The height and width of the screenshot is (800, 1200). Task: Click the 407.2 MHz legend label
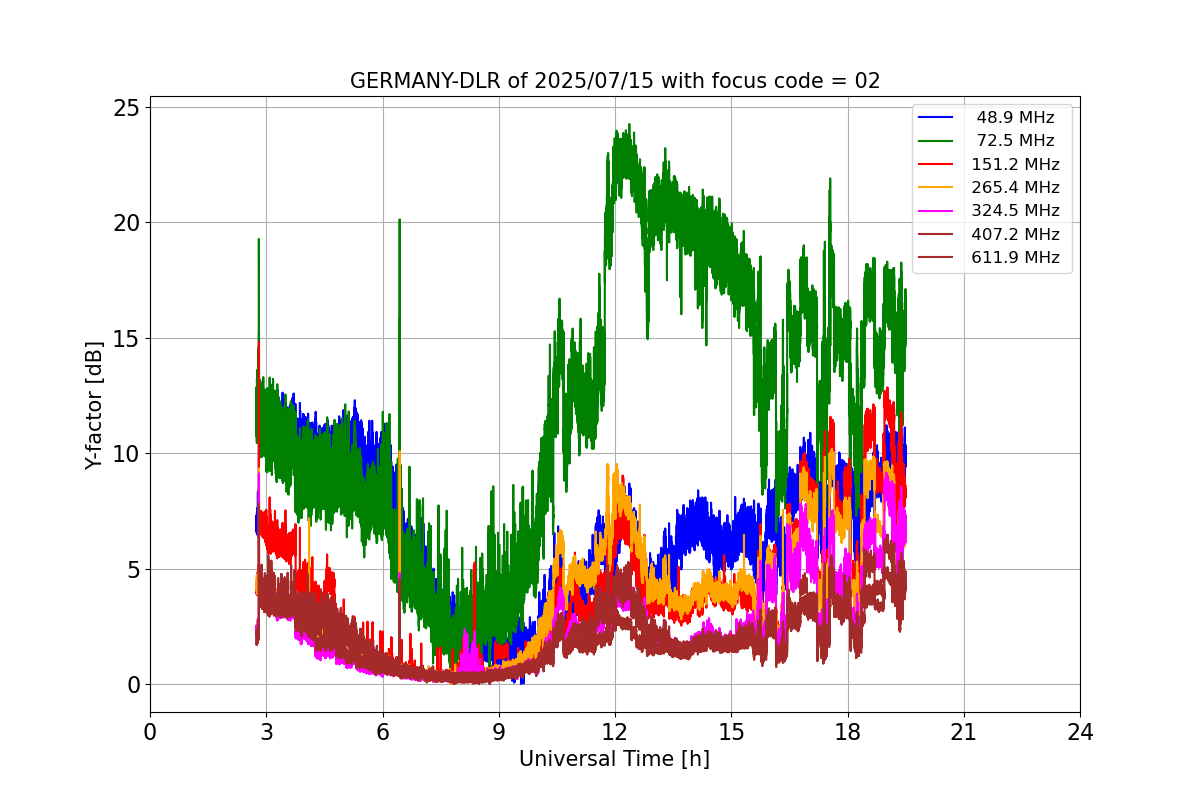click(1015, 234)
